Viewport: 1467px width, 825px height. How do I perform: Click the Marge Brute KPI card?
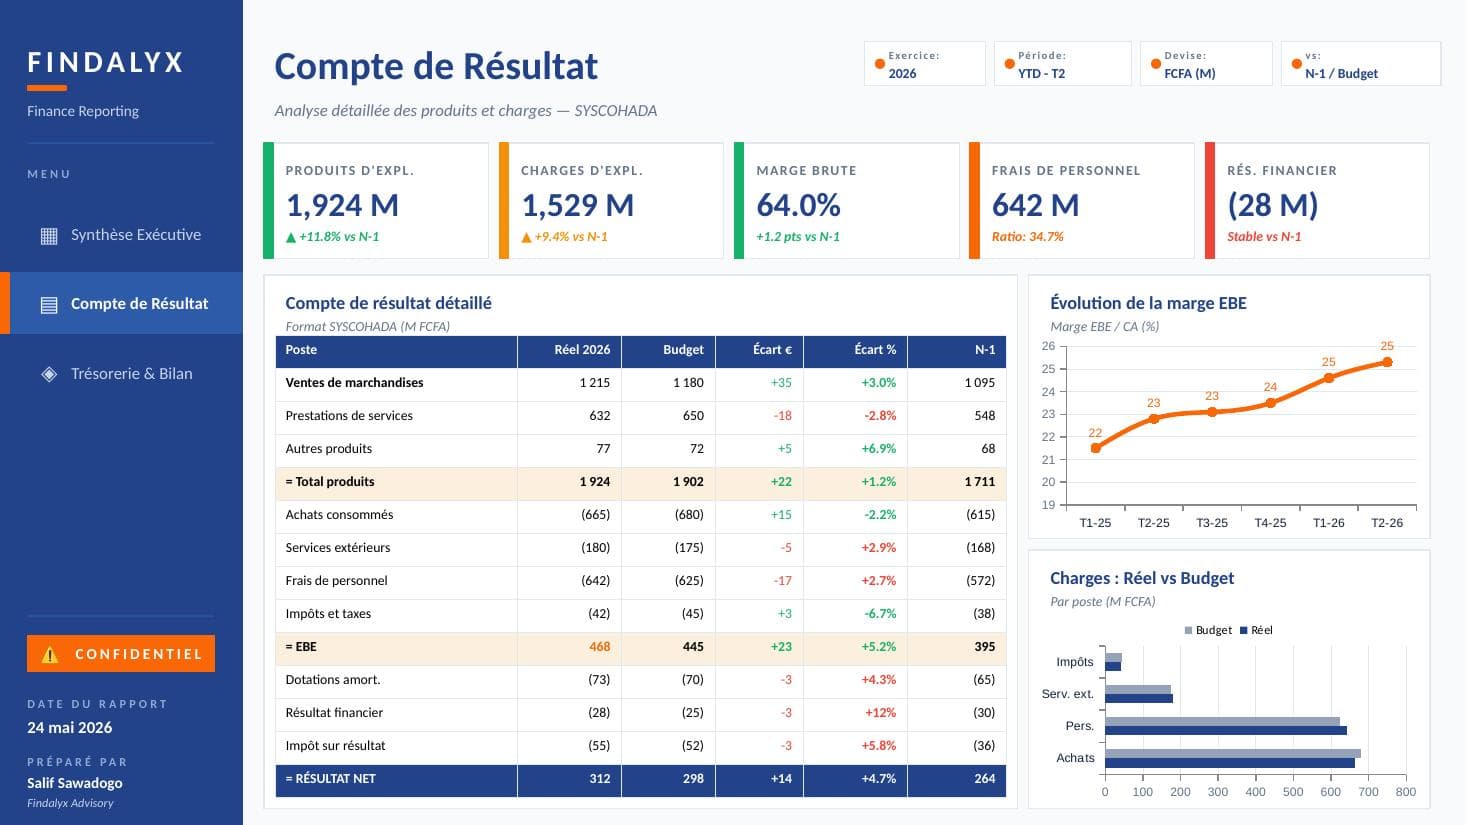[847, 201]
